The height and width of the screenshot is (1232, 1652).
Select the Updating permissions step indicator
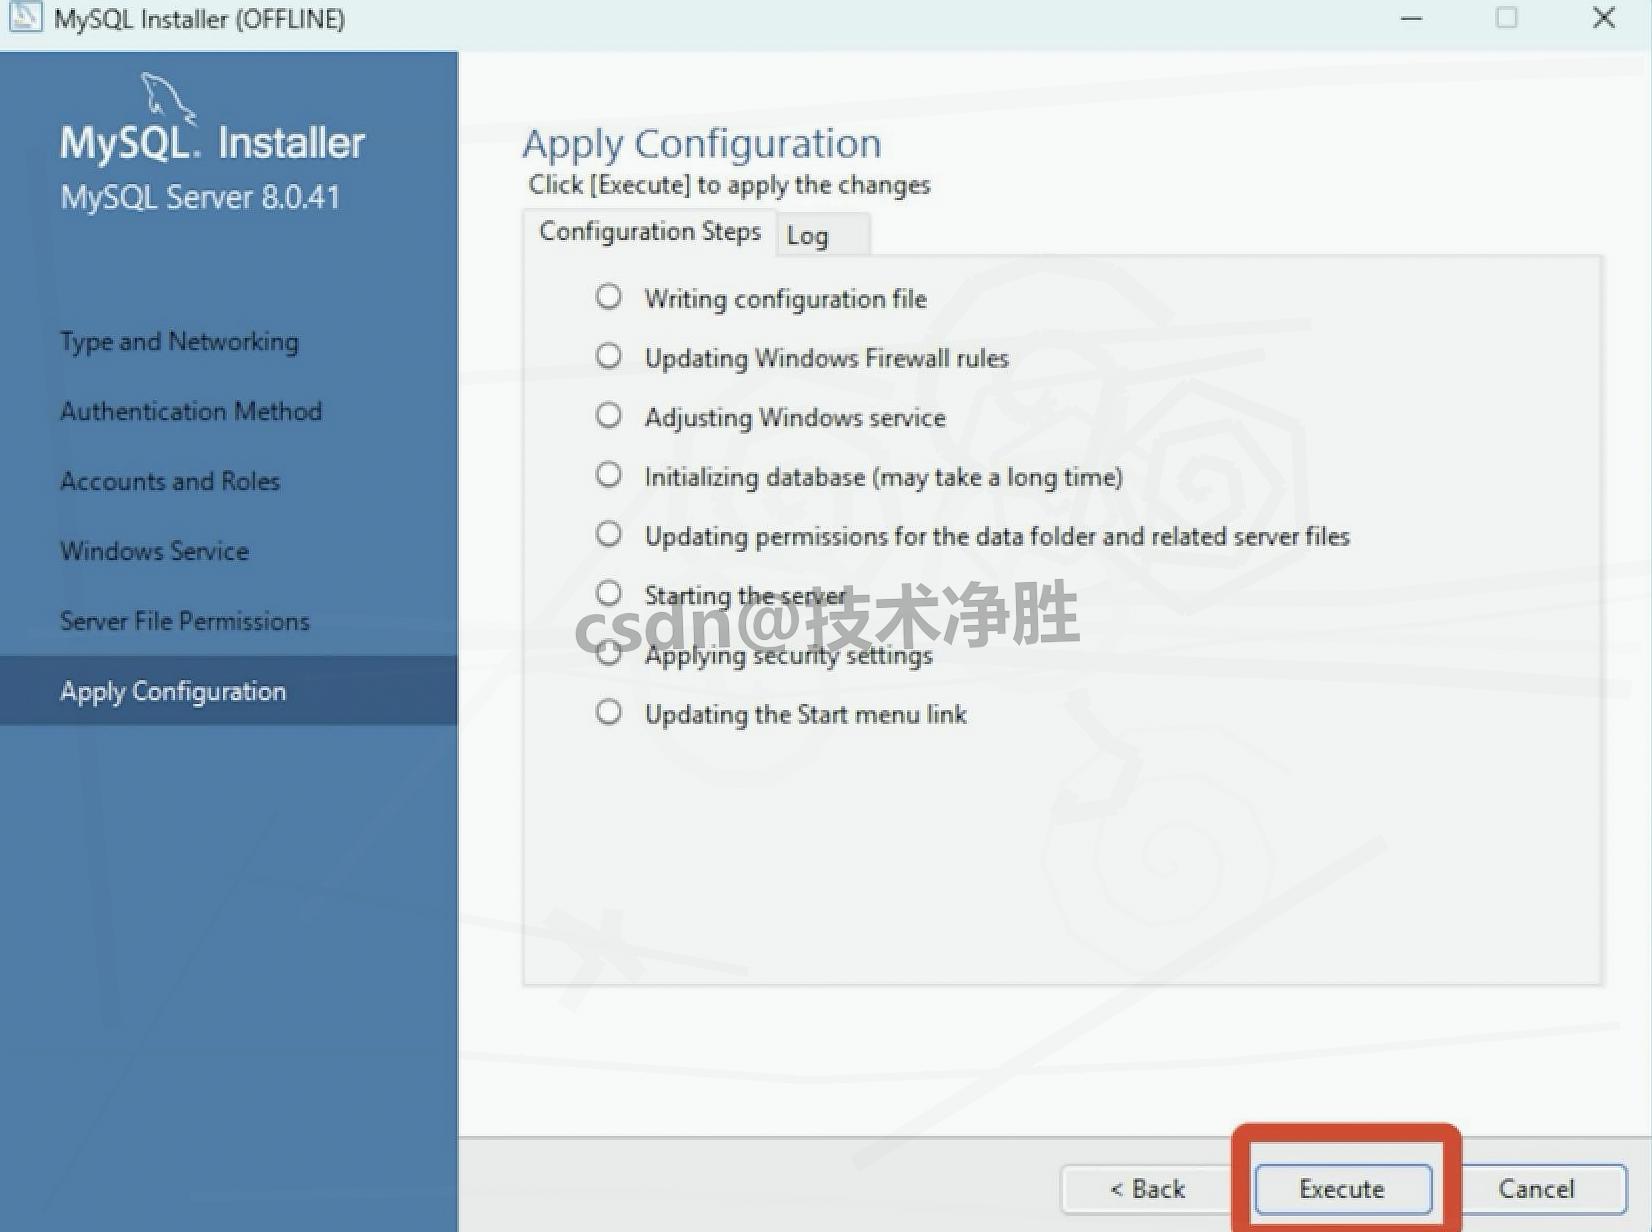click(x=608, y=534)
